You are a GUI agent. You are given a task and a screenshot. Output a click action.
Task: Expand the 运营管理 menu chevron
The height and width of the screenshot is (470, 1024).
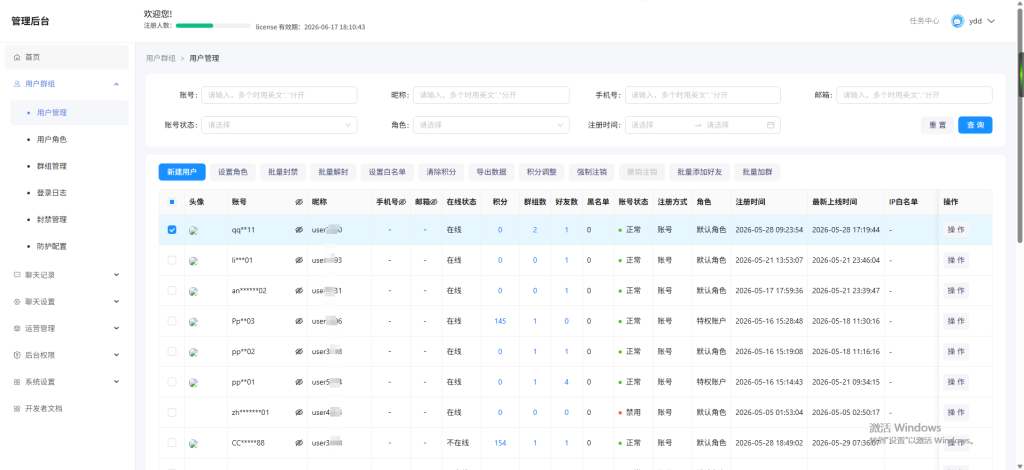tap(116, 328)
